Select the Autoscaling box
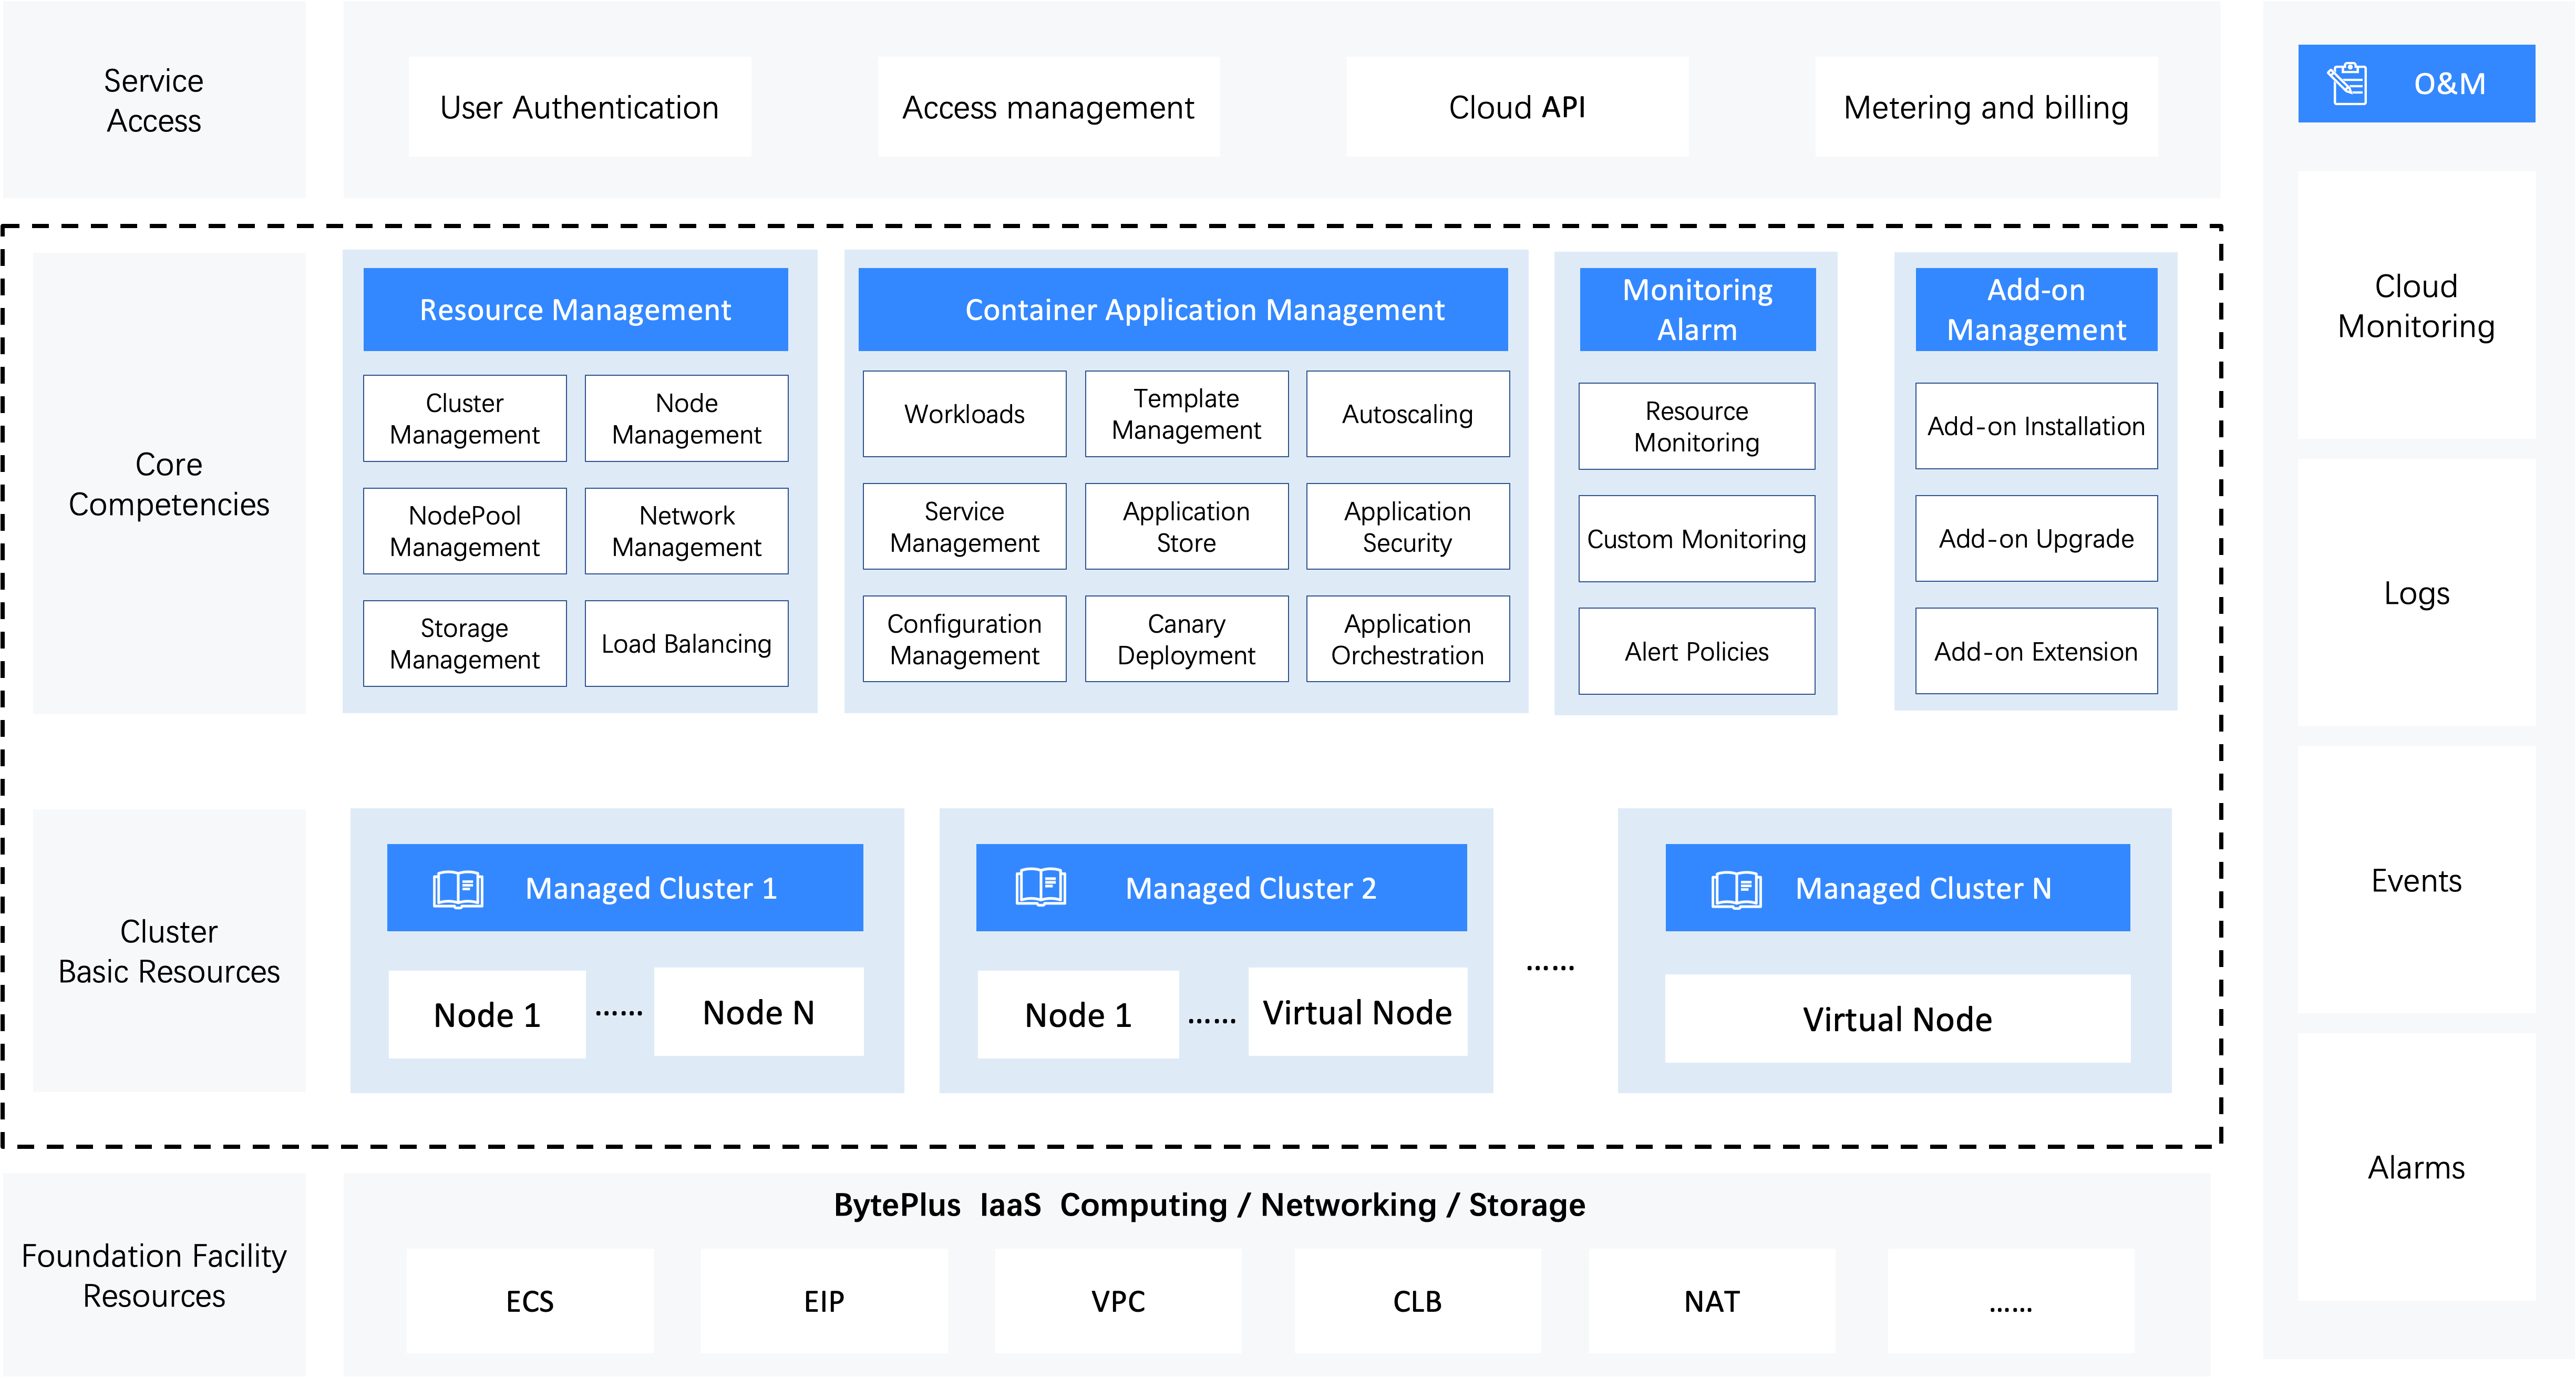 coord(1407,414)
